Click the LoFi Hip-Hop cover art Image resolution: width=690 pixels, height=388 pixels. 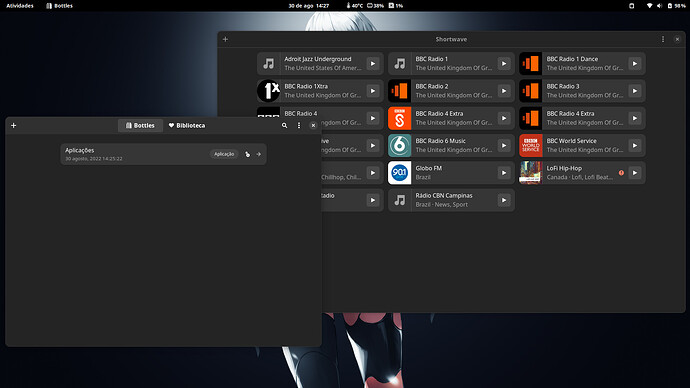pyautogui.click(x=531, y=173)
